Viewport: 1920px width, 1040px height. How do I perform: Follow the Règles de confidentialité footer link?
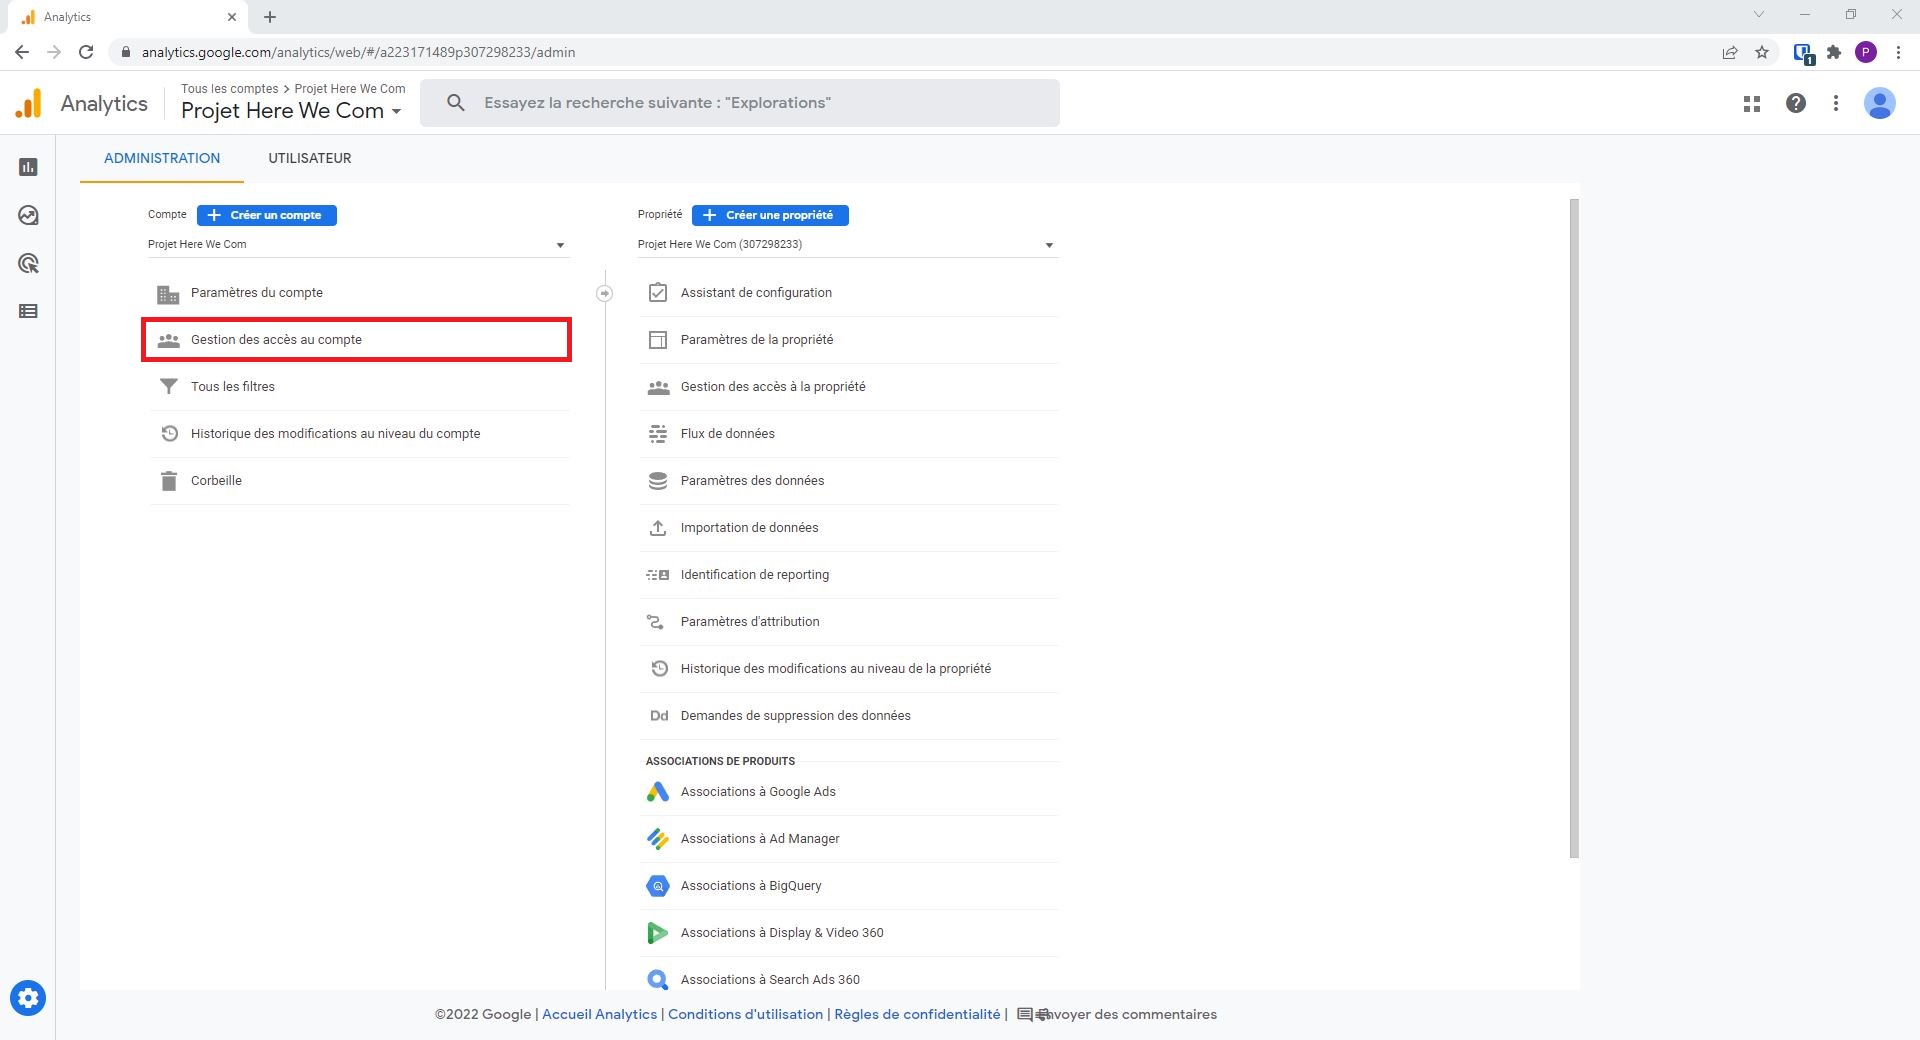click(x=917, y=1014)
